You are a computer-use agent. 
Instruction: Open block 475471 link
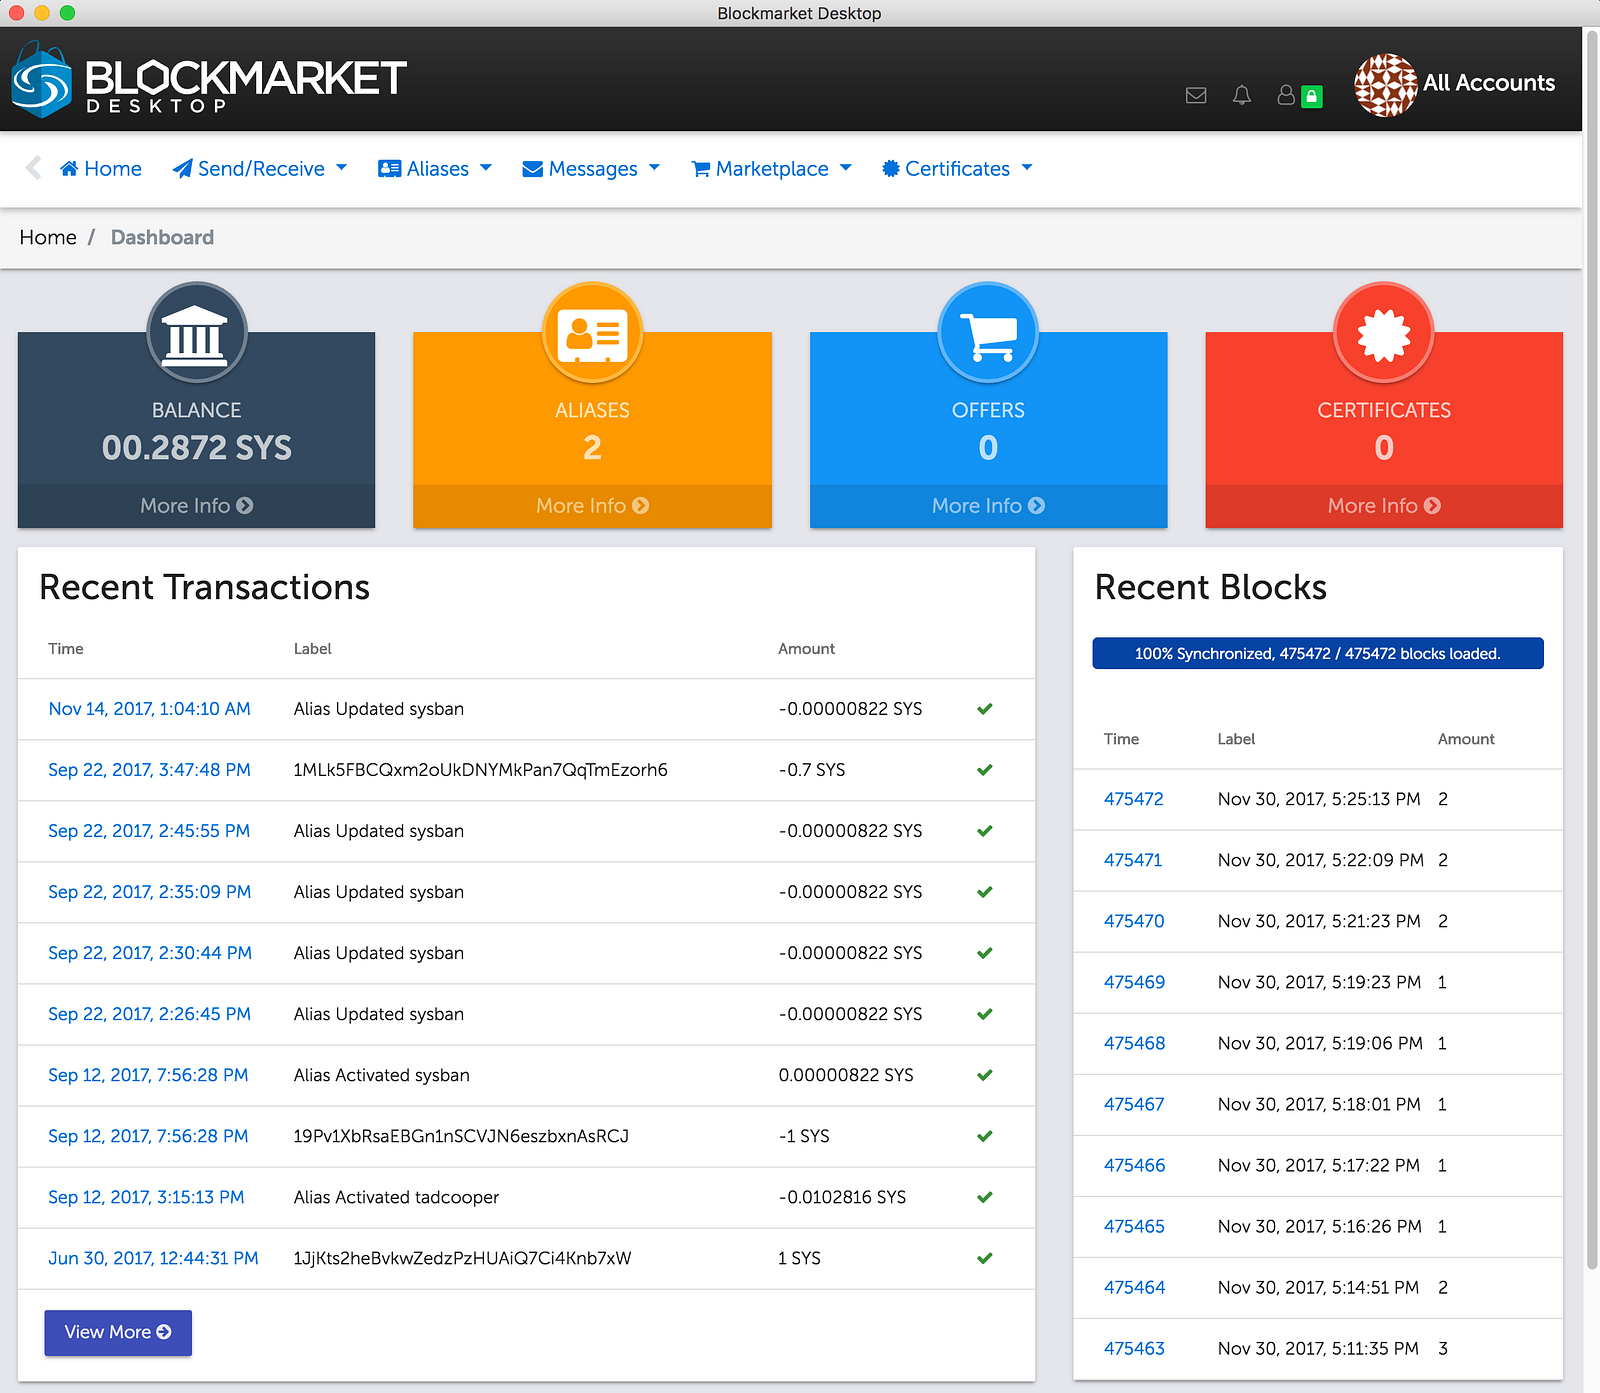pos(1133,860)
